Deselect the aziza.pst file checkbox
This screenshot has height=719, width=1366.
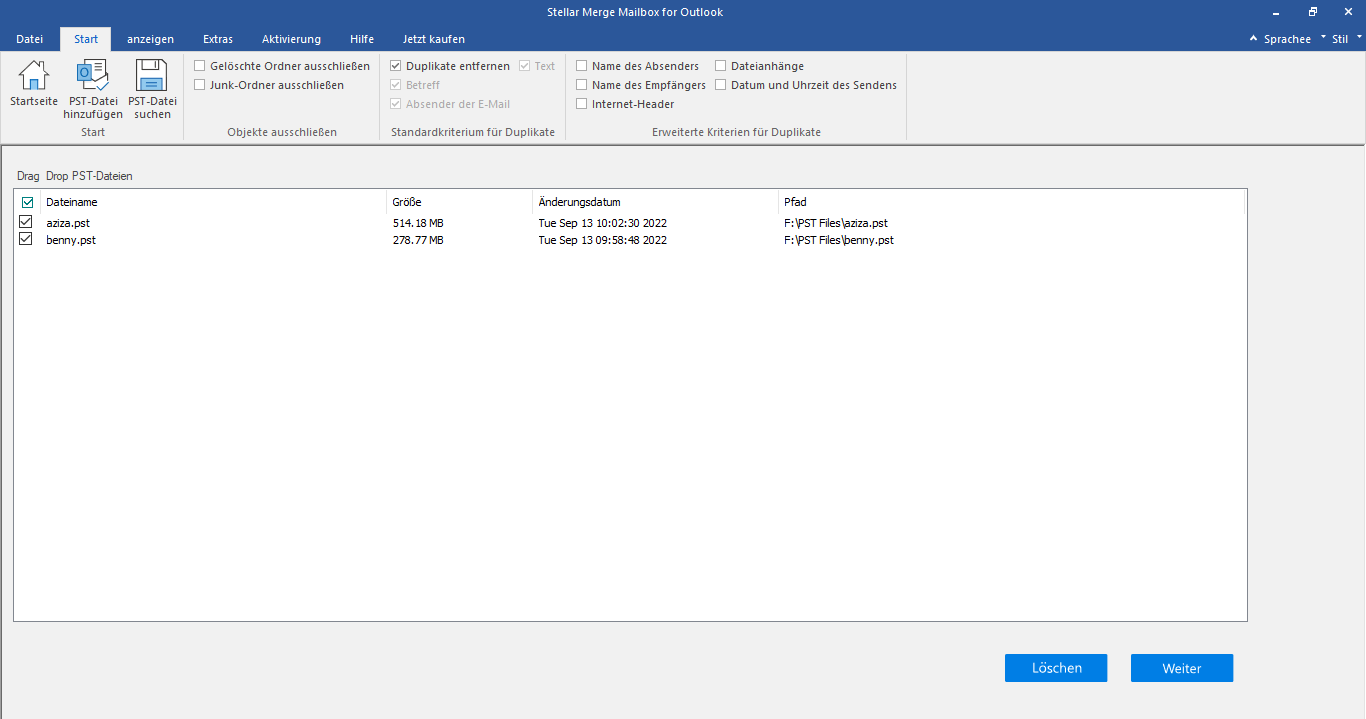point(26,222)
